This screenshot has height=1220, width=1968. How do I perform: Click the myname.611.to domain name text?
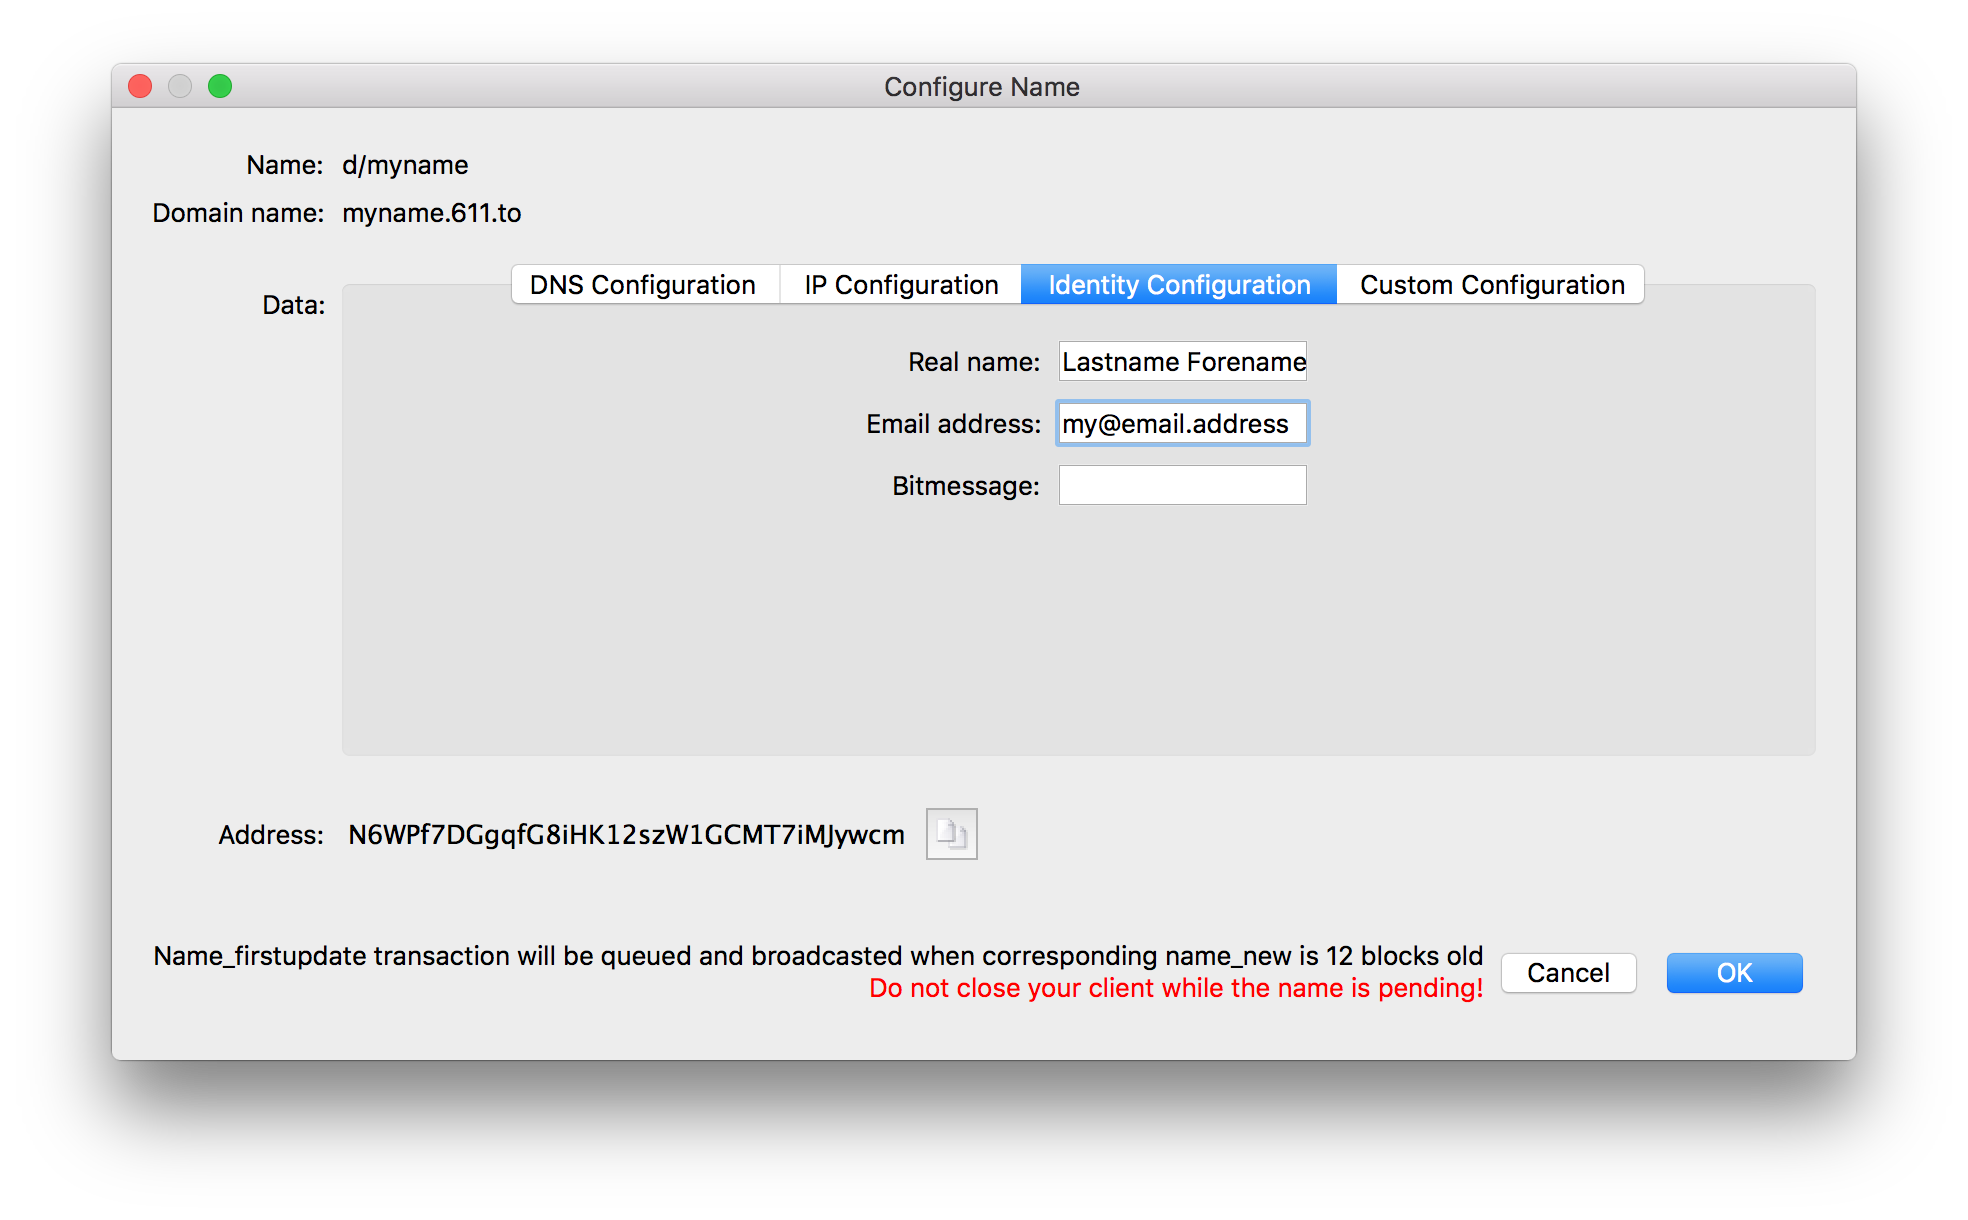[431, 213]
